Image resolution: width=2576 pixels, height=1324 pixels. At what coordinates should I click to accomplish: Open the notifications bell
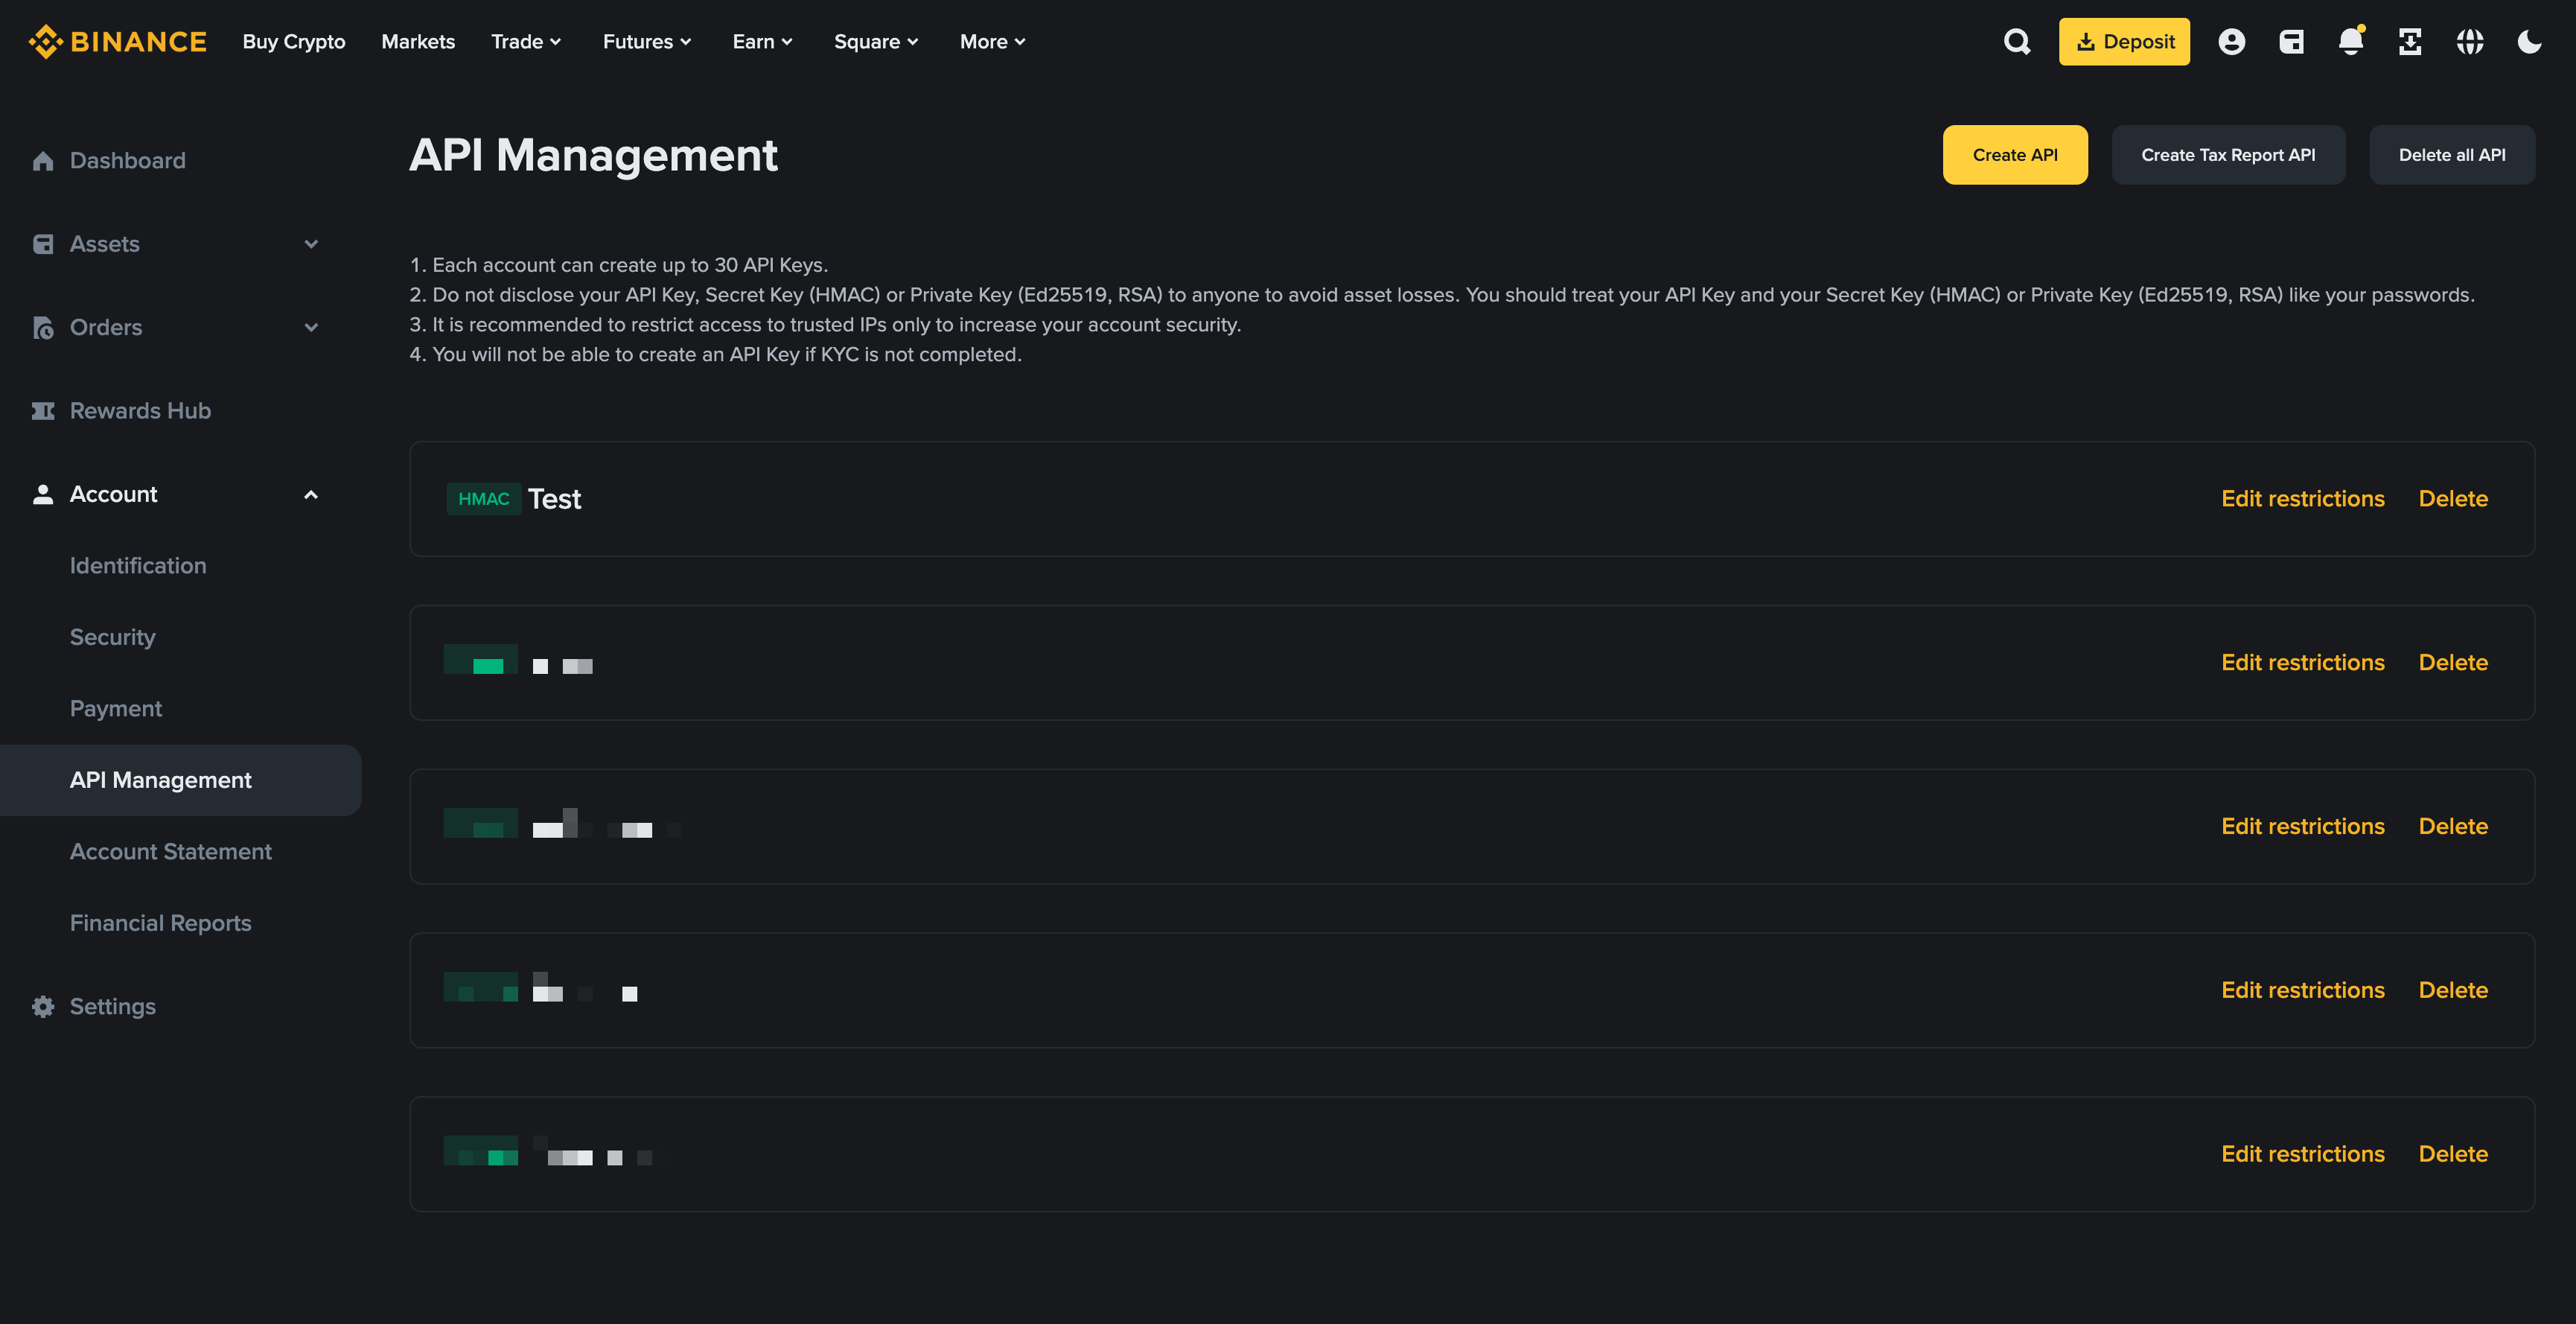pos(2350,42)
